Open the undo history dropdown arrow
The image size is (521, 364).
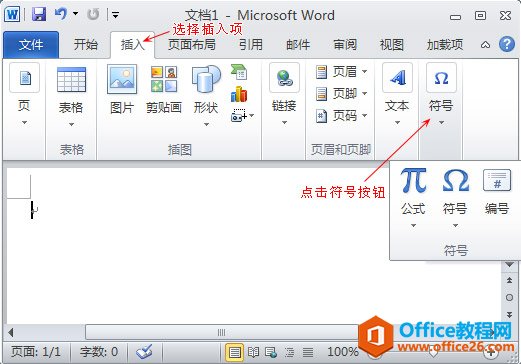pos(76,14)
